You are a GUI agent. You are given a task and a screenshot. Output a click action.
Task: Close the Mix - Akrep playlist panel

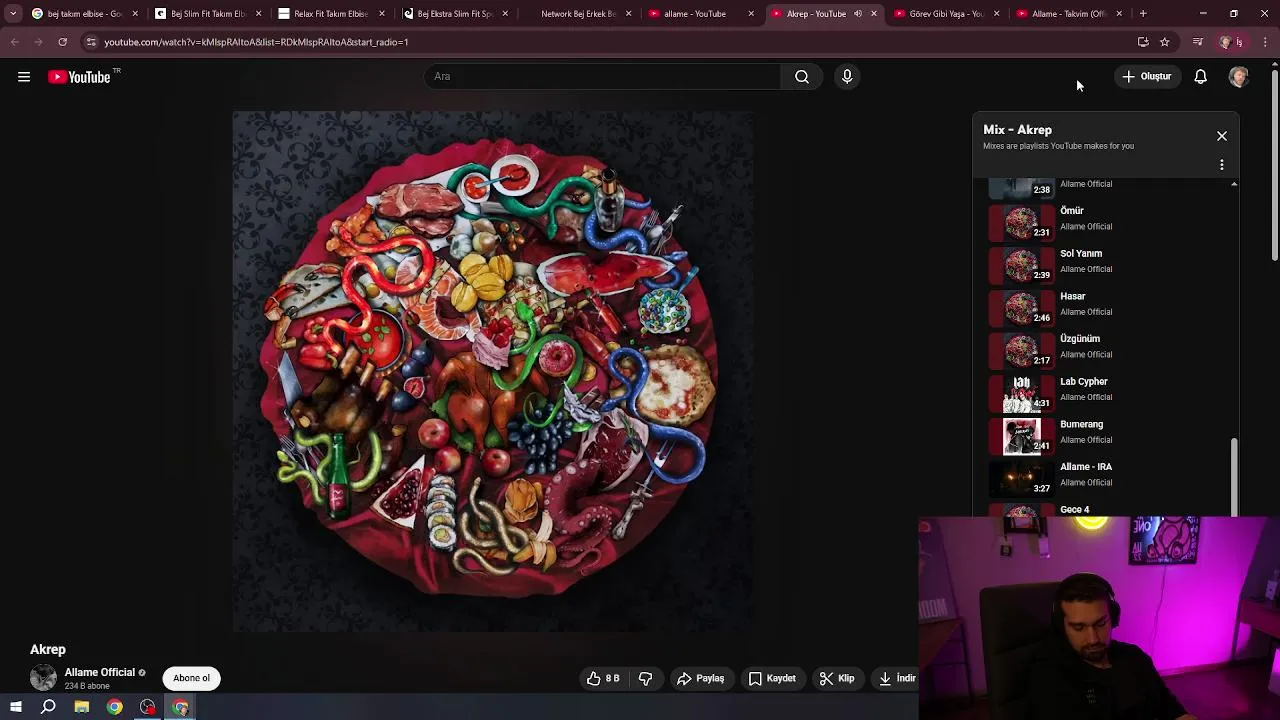[1222, 136]
